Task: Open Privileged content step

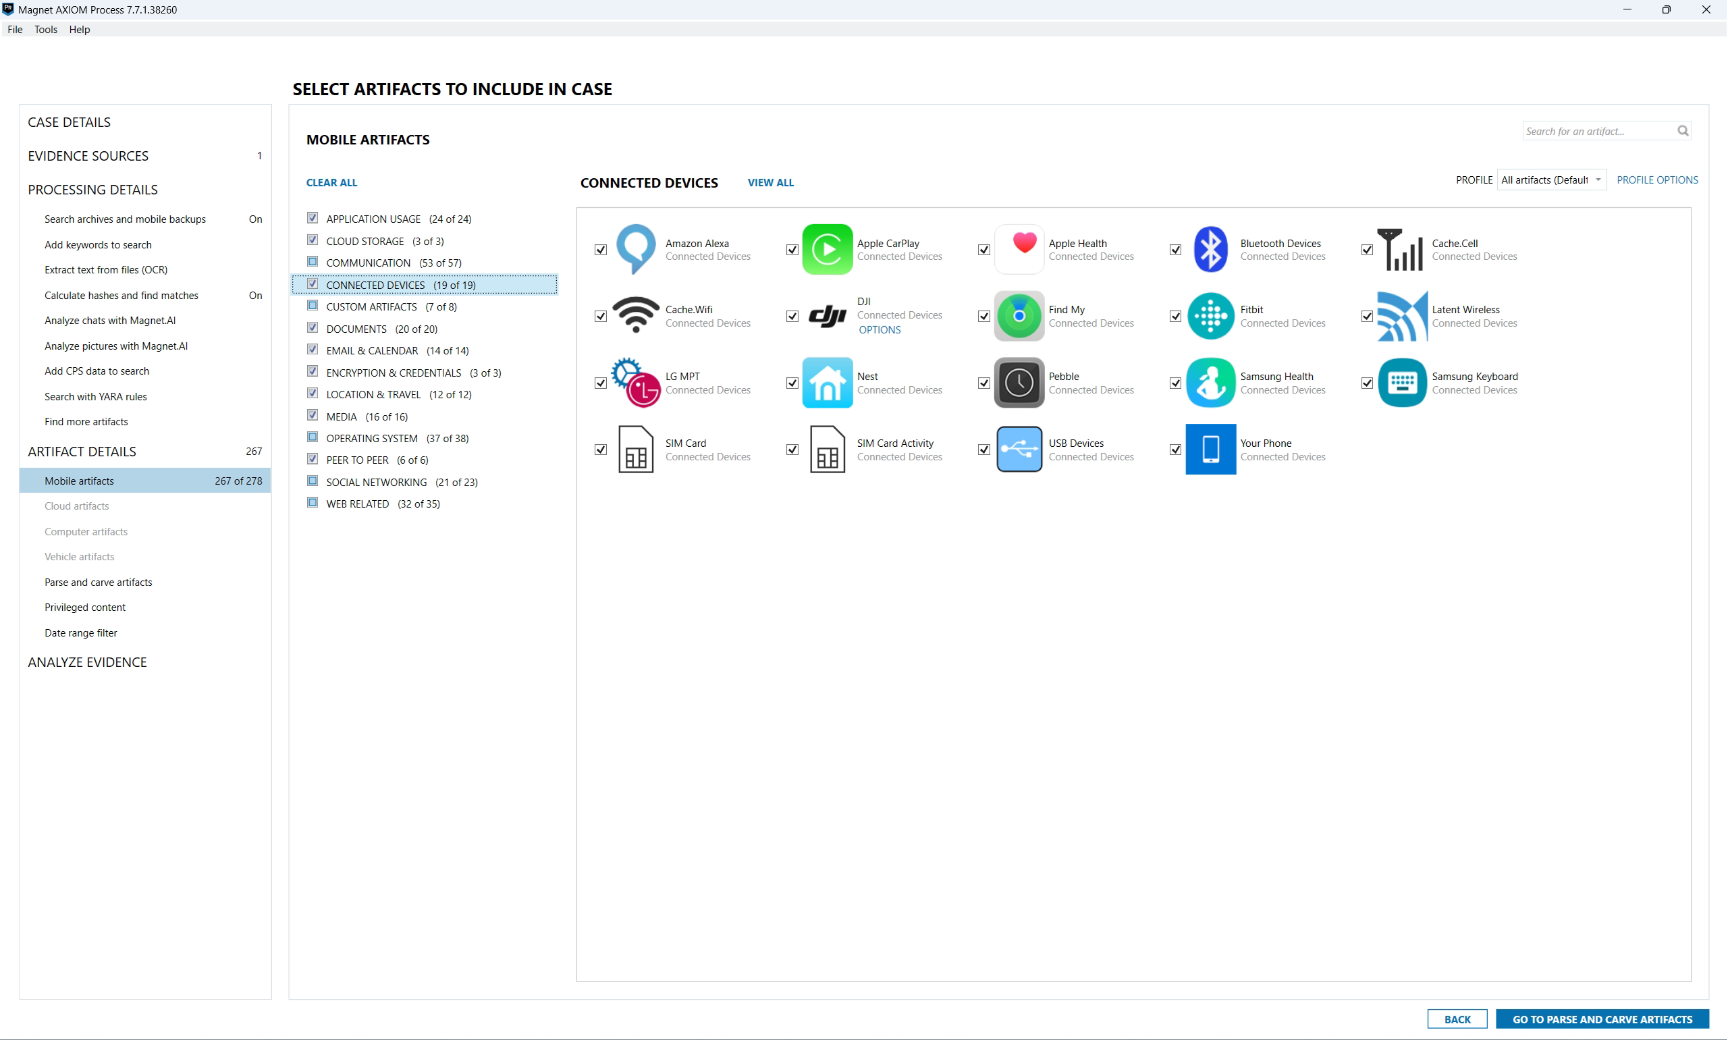Action: pos(85,607)
